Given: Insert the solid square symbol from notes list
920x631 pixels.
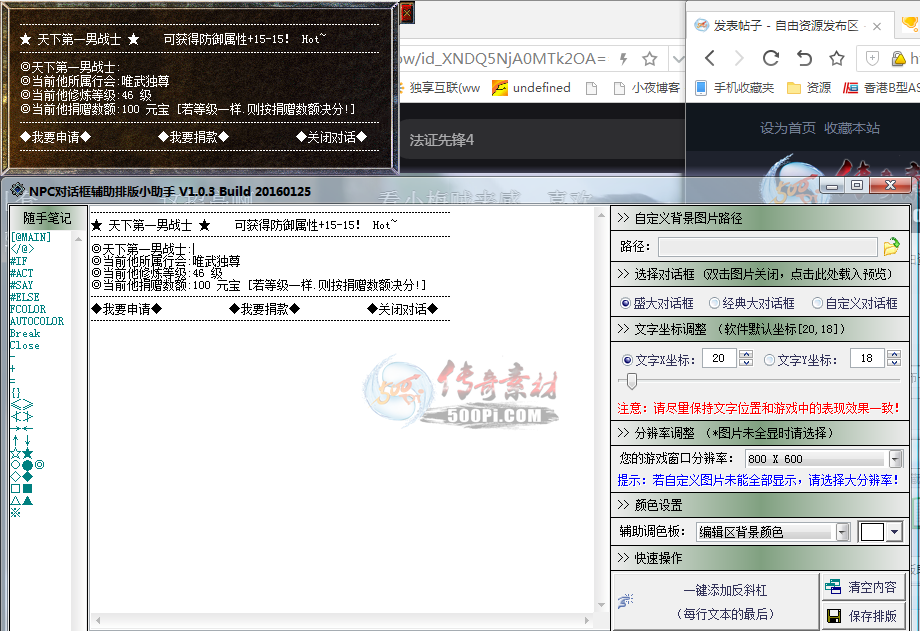Looking at the screenshot, I should [28, 488].
